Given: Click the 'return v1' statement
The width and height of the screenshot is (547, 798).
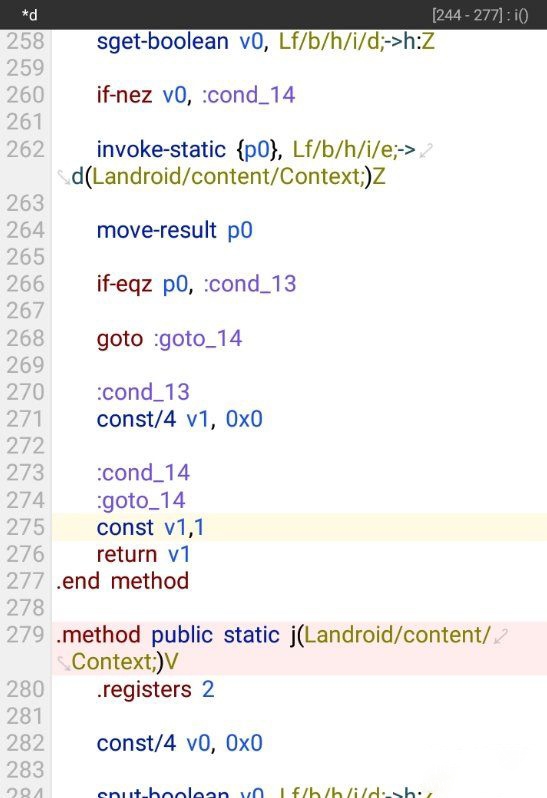Looking at the screenshot, I should [143, 554].
